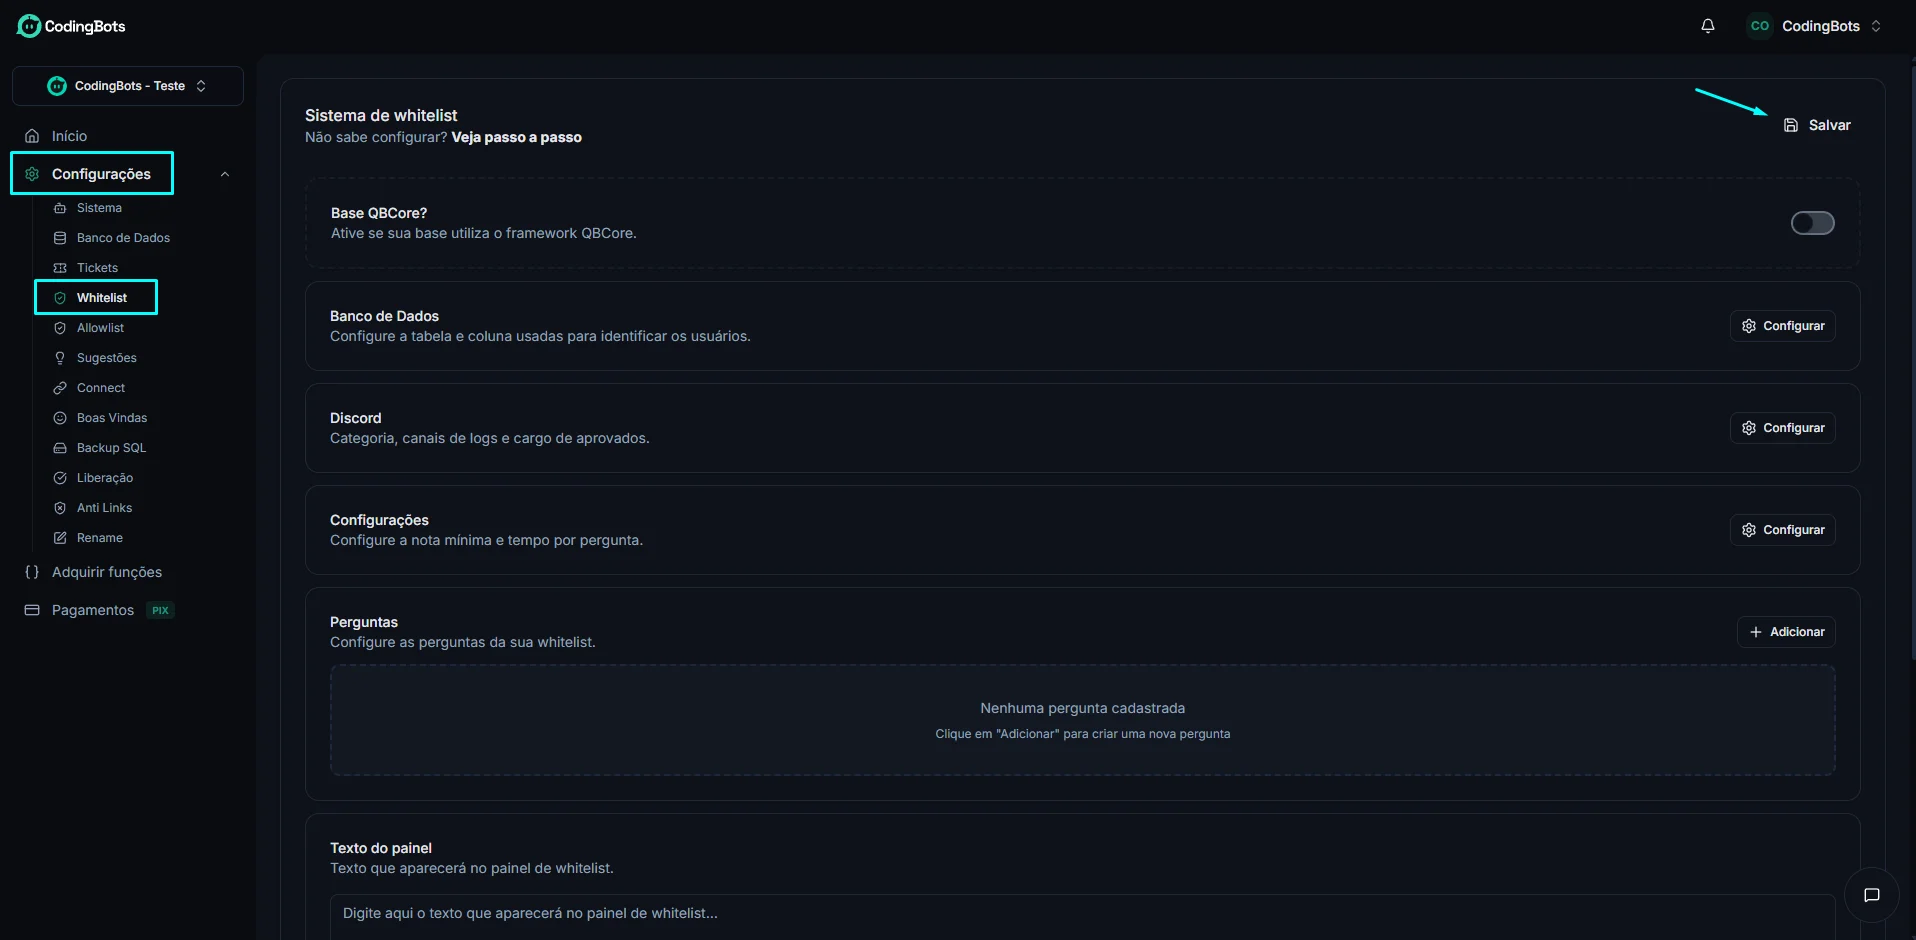The image size is (1916, 940).
Task: Click the Tickets icon in sidebar
Action: click(60, 268)
